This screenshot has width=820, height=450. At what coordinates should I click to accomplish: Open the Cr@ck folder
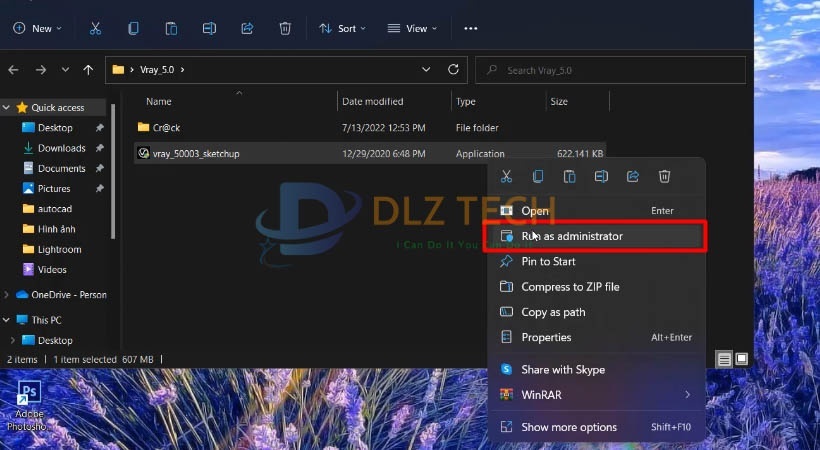(166, 128)
